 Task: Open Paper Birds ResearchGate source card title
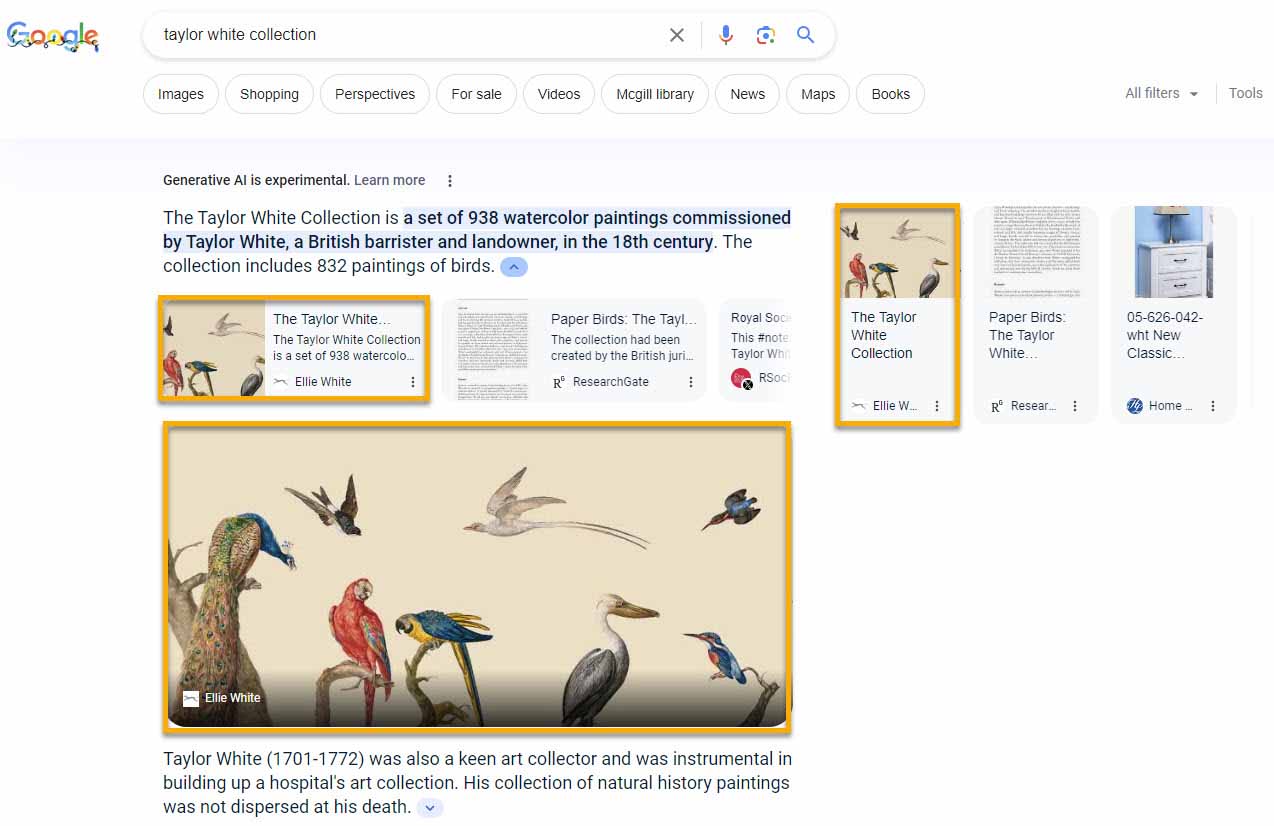coord(624,319)
